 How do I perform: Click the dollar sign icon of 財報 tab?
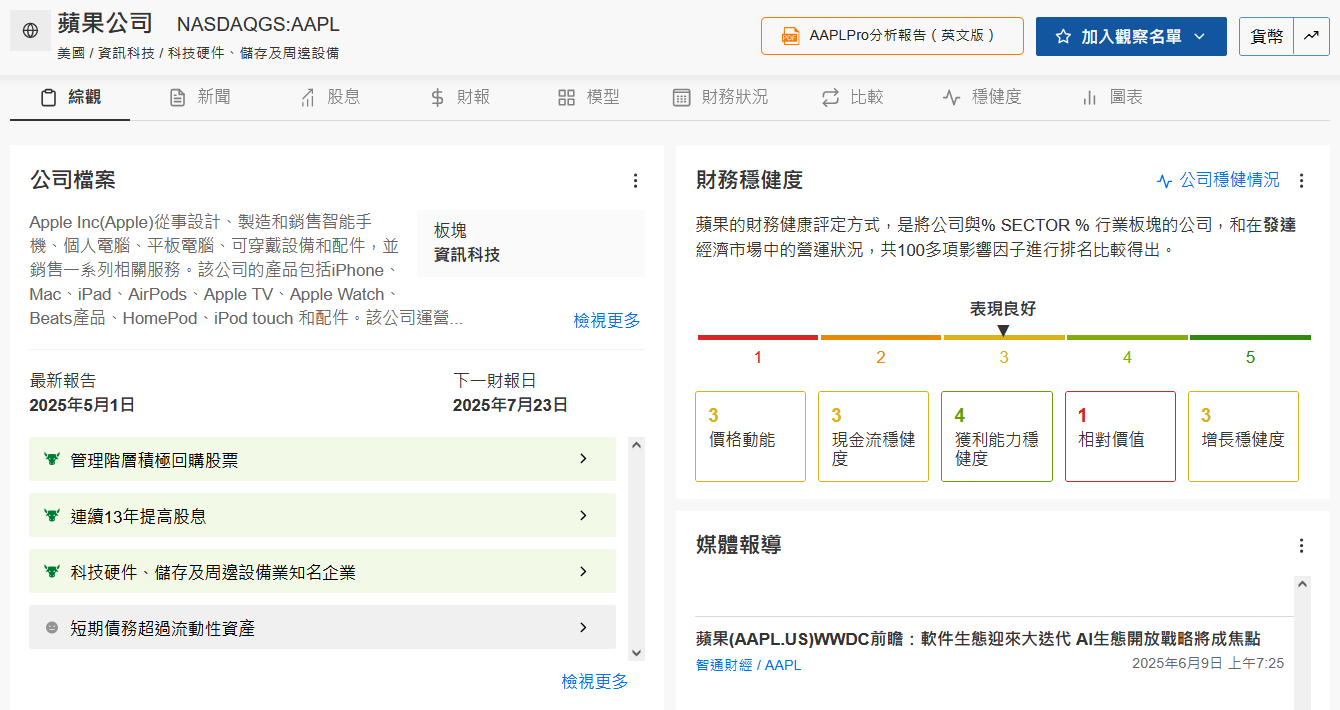437,97
